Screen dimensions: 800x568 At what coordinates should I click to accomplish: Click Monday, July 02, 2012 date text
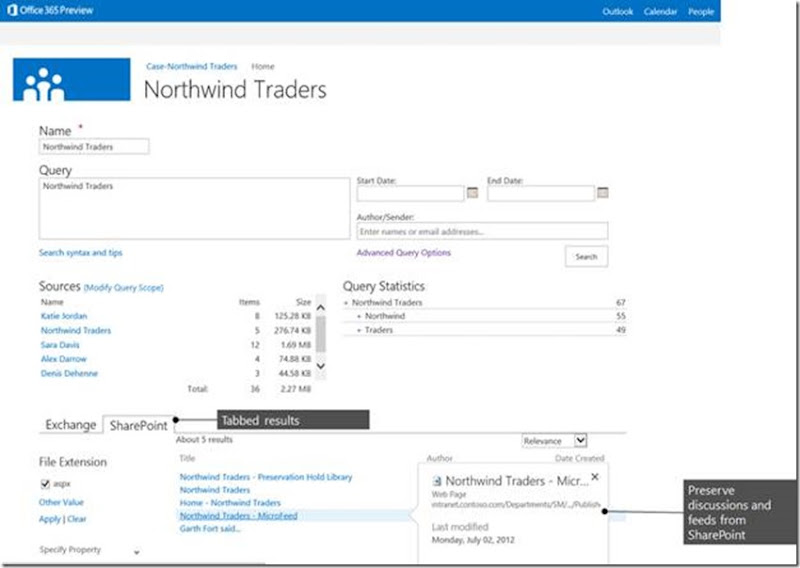[x=473, y=540]
